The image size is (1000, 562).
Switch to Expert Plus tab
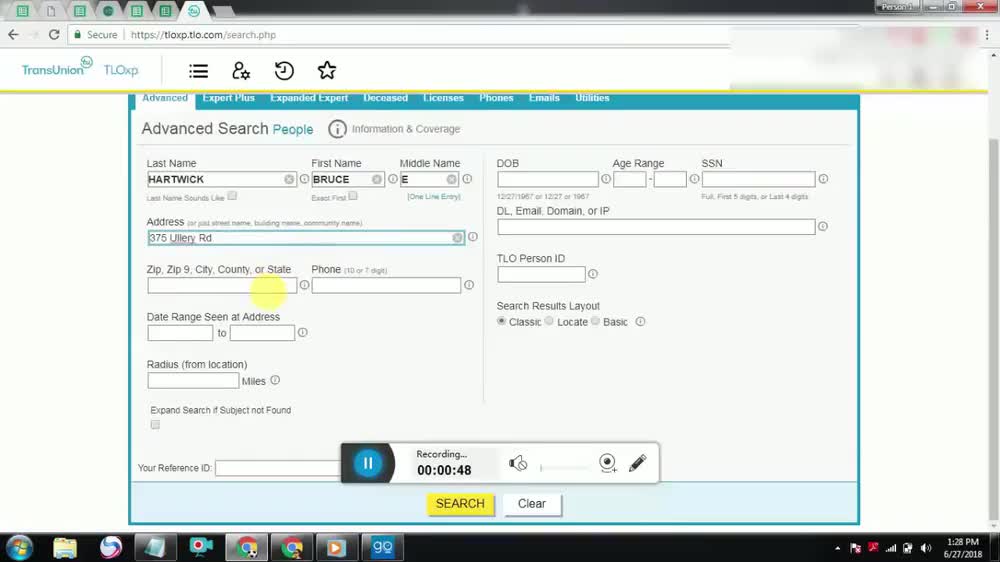(x=228, y=98)
